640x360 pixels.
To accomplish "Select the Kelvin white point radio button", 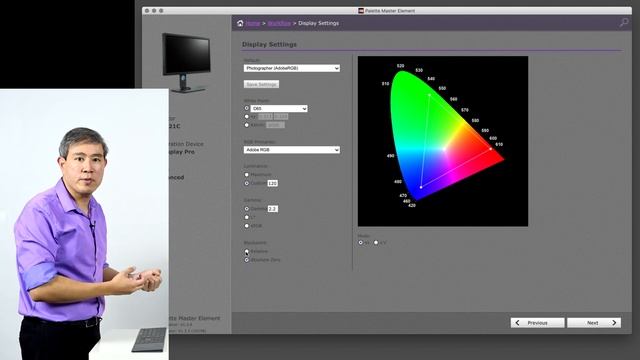I will tap(247, 125).
